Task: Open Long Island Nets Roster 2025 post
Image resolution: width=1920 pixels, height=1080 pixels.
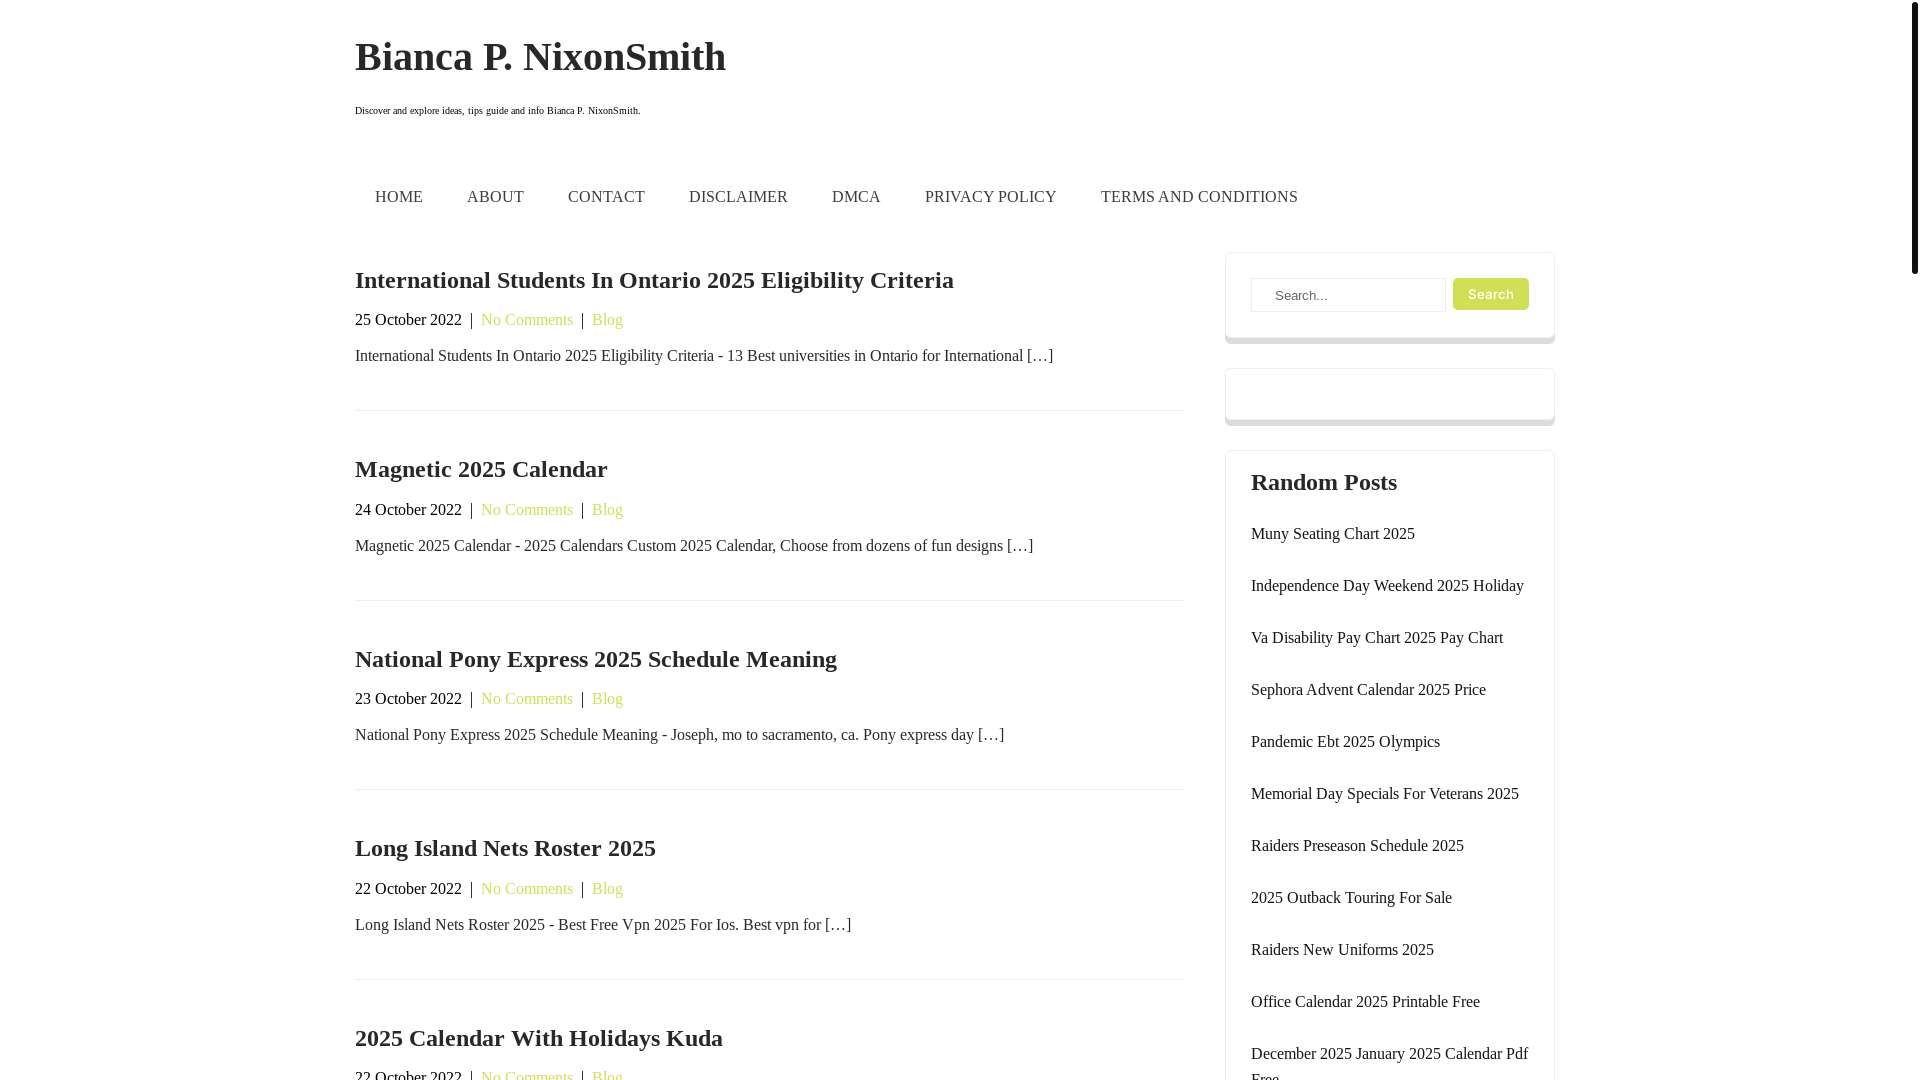Action: 505,848
